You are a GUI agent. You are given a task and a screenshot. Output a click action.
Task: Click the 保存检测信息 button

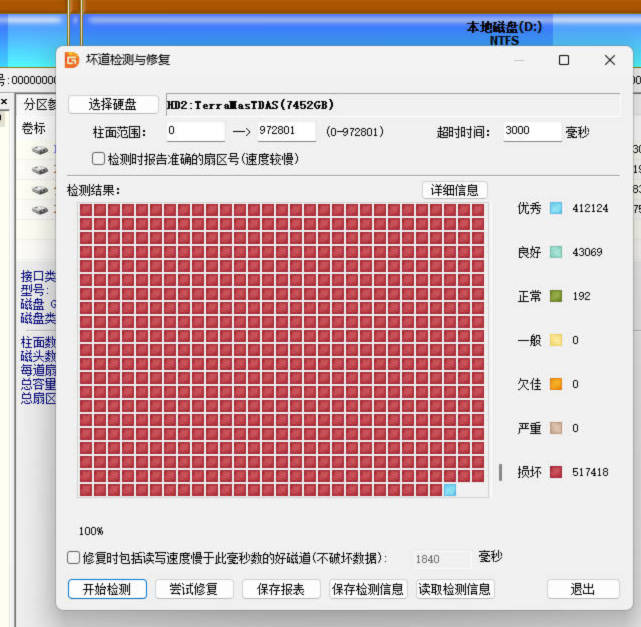click(x=368, y=589)
